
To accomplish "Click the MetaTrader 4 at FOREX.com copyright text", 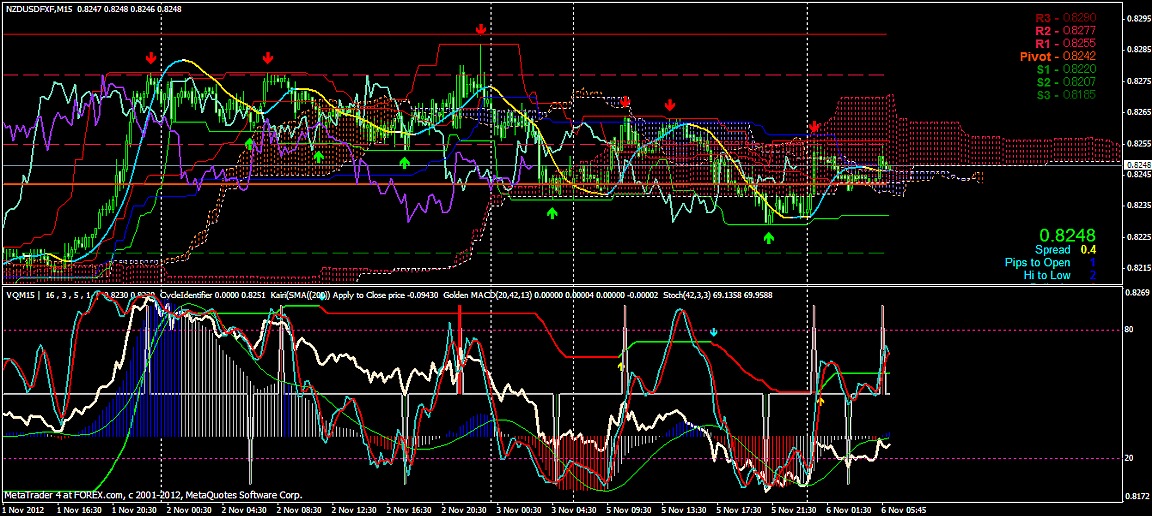I will [x=153, y=495].
